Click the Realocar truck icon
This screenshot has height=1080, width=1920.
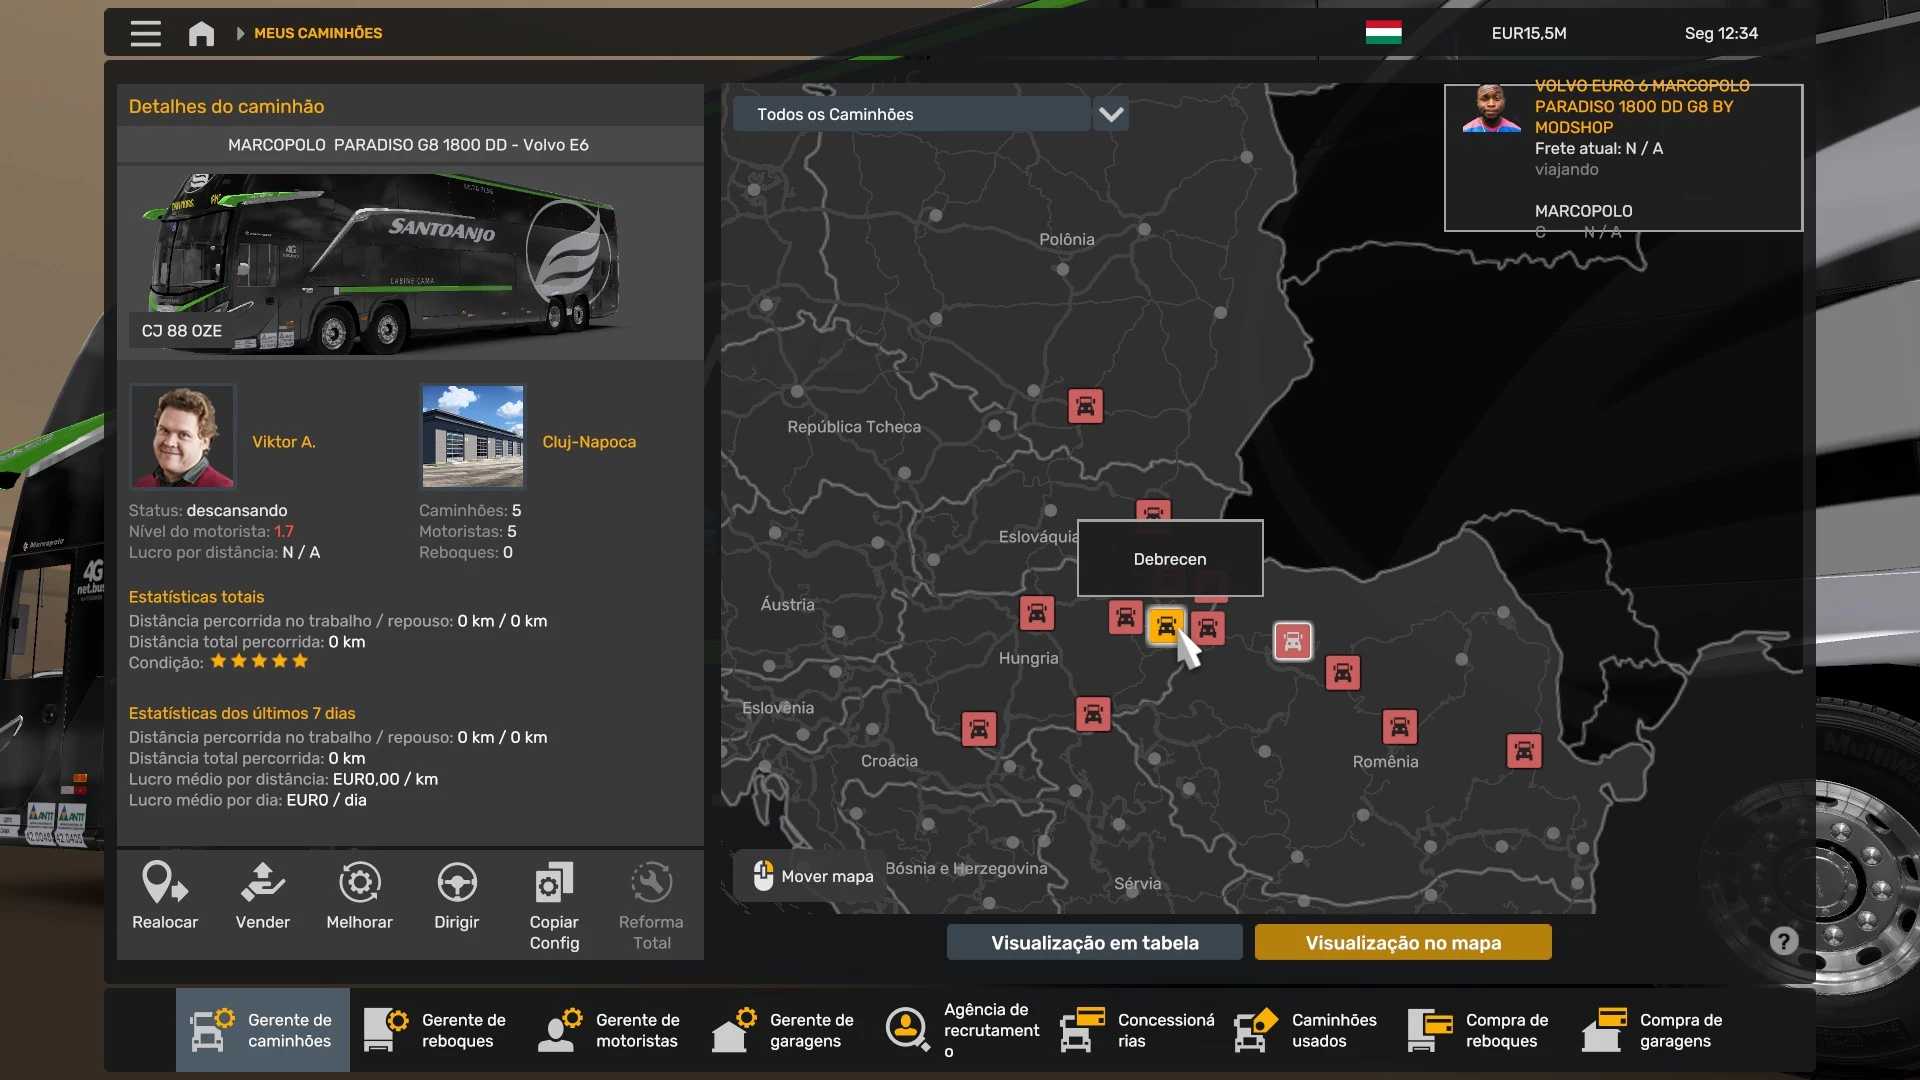(165, 883)
